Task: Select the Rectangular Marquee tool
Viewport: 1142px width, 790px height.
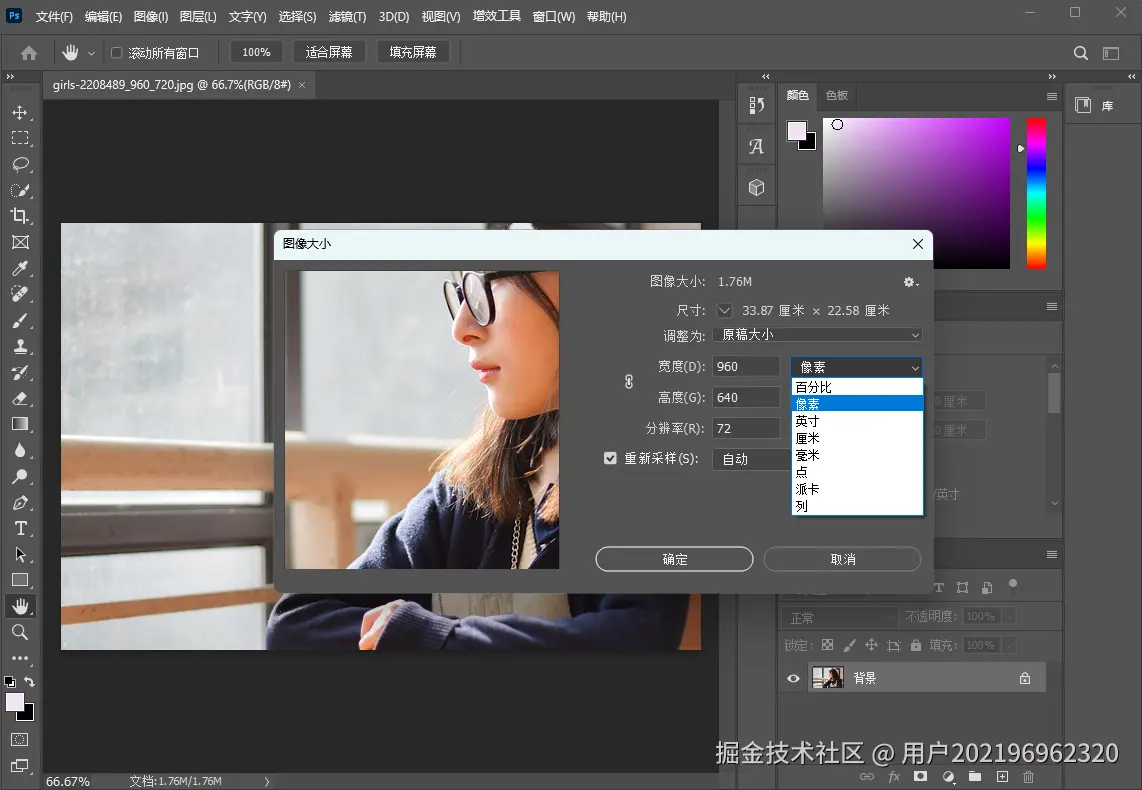Action: click(20, 138)
